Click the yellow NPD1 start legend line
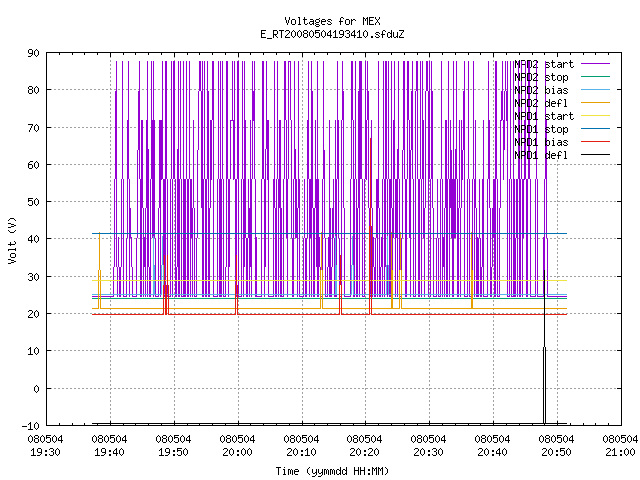Image resolution: width=640 pixels, height=480 pixels. pyautogui.click(x=596, y=116)
